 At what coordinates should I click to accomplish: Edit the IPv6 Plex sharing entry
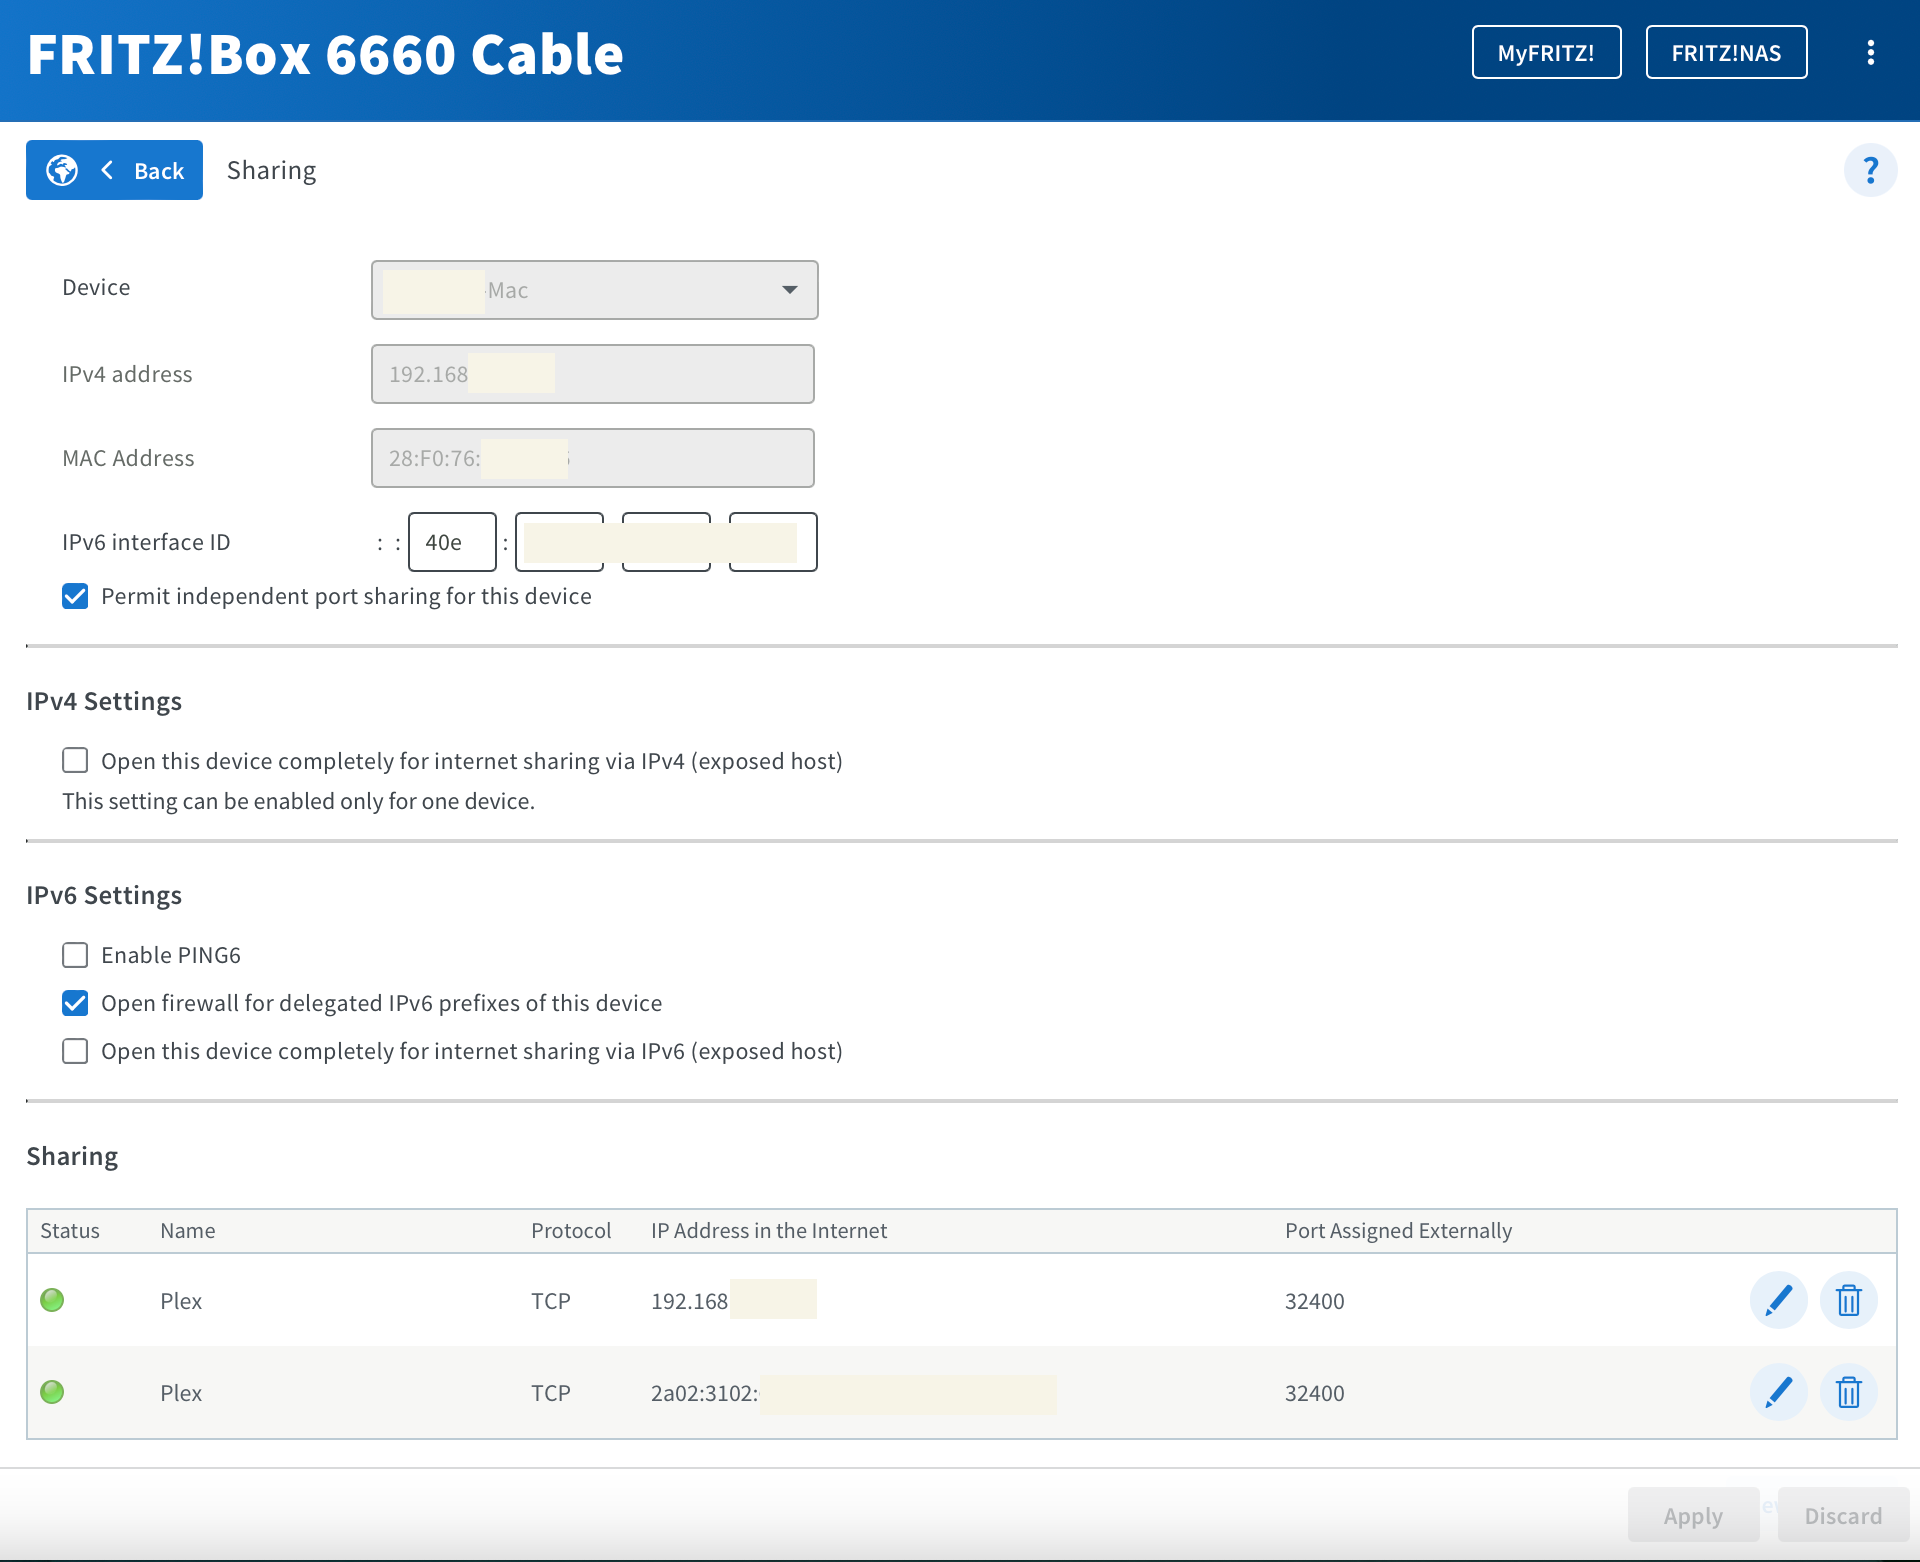[x=1778, y=1392]
